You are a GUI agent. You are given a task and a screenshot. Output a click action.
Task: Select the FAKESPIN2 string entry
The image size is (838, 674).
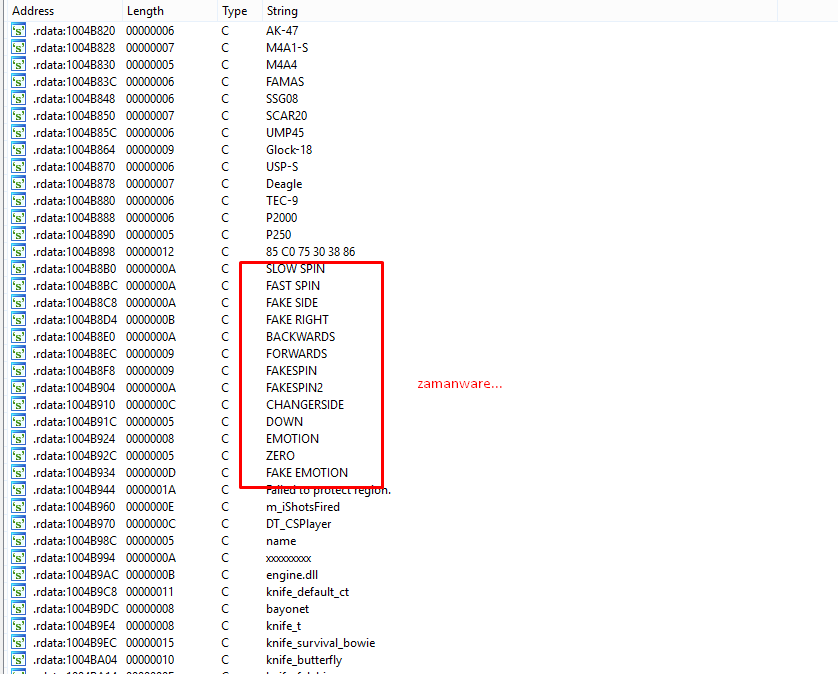click(294, 388)
